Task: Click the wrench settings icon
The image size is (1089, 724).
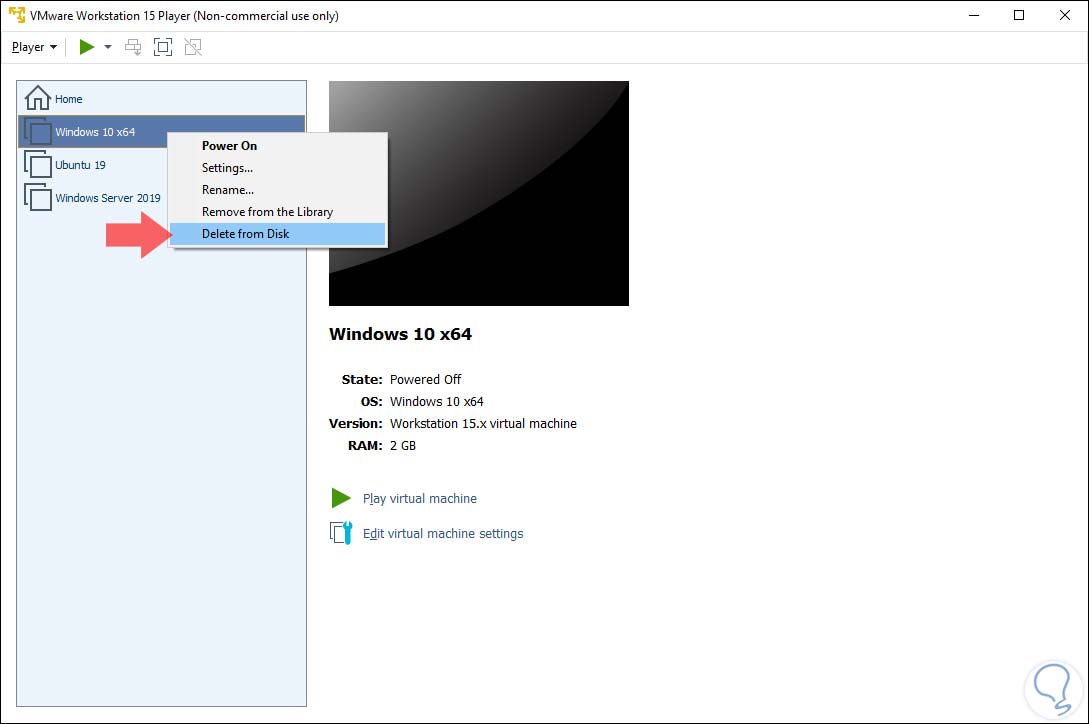Action: 341,533
